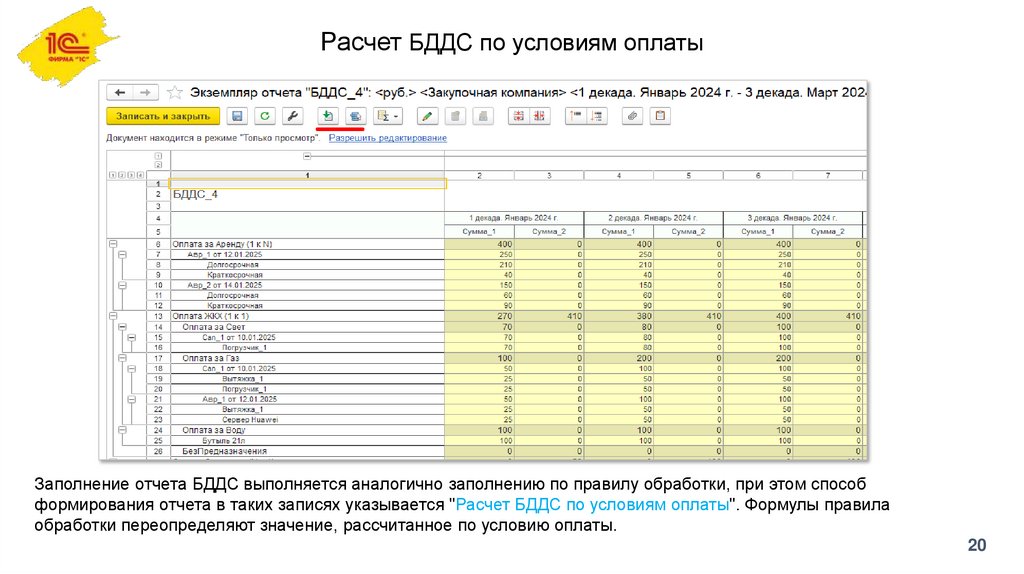The width and height of the screenshot is (1024, 574).
Task: Go back with the left arrow button
Action: click(x=120, y=93)
